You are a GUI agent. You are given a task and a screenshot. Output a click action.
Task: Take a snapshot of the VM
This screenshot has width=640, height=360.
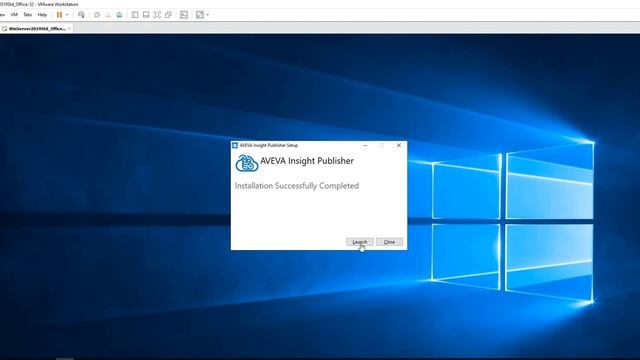(97, 15)
